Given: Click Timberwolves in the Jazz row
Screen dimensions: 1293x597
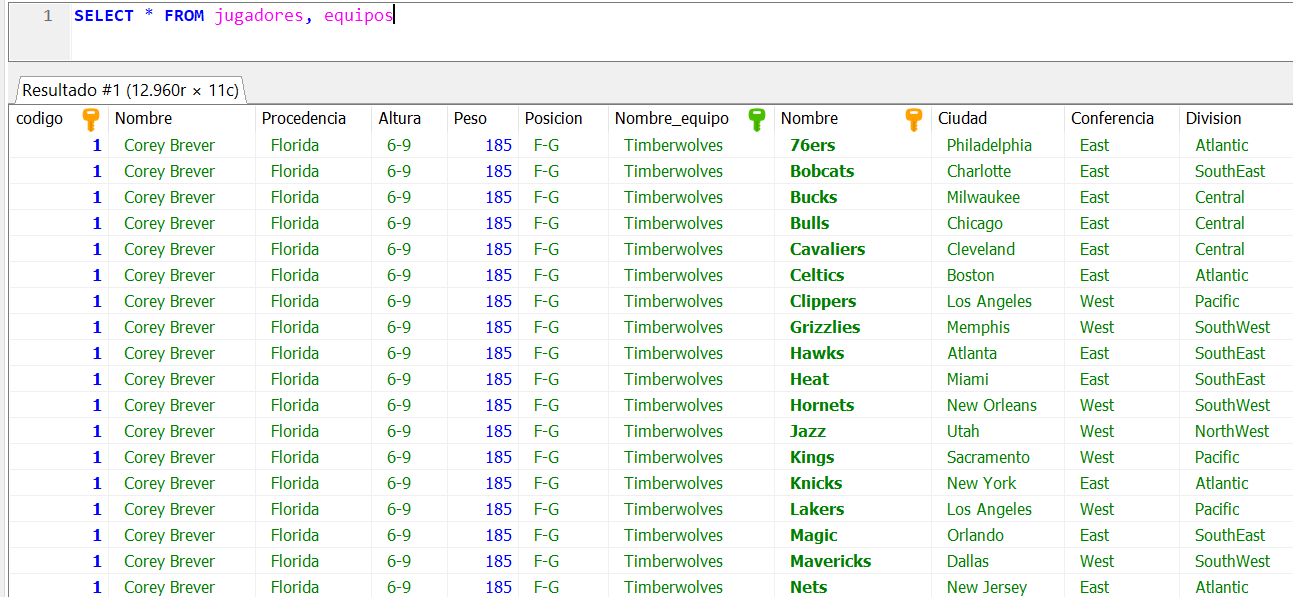Looking at the screenshot, I should tap(673, 431).
